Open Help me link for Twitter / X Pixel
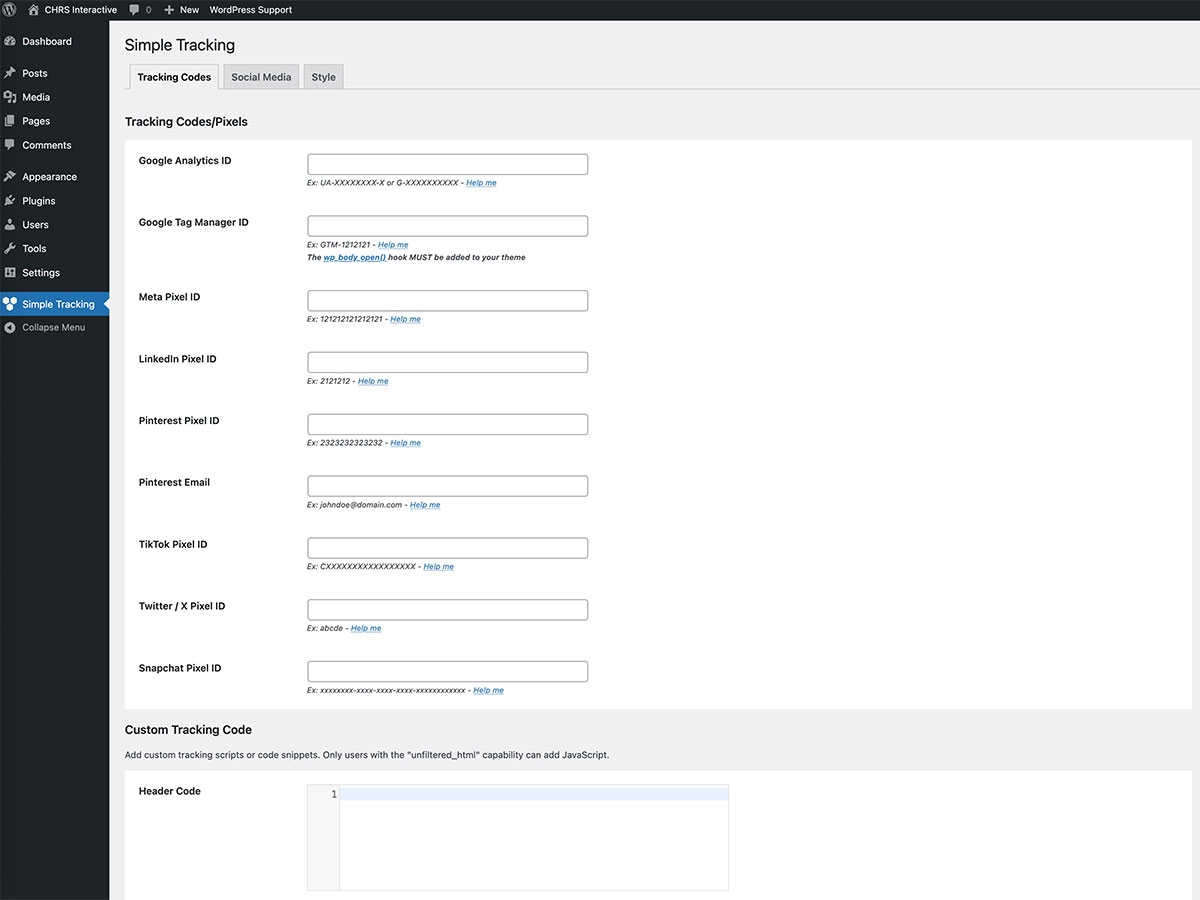 pyautogui.click(x=366, y=629)
